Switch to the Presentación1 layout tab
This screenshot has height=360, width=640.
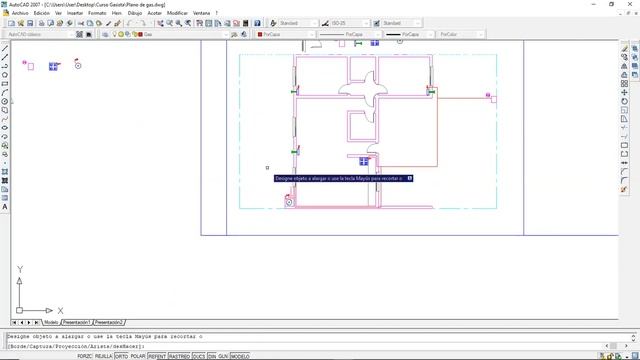(77, 322)
